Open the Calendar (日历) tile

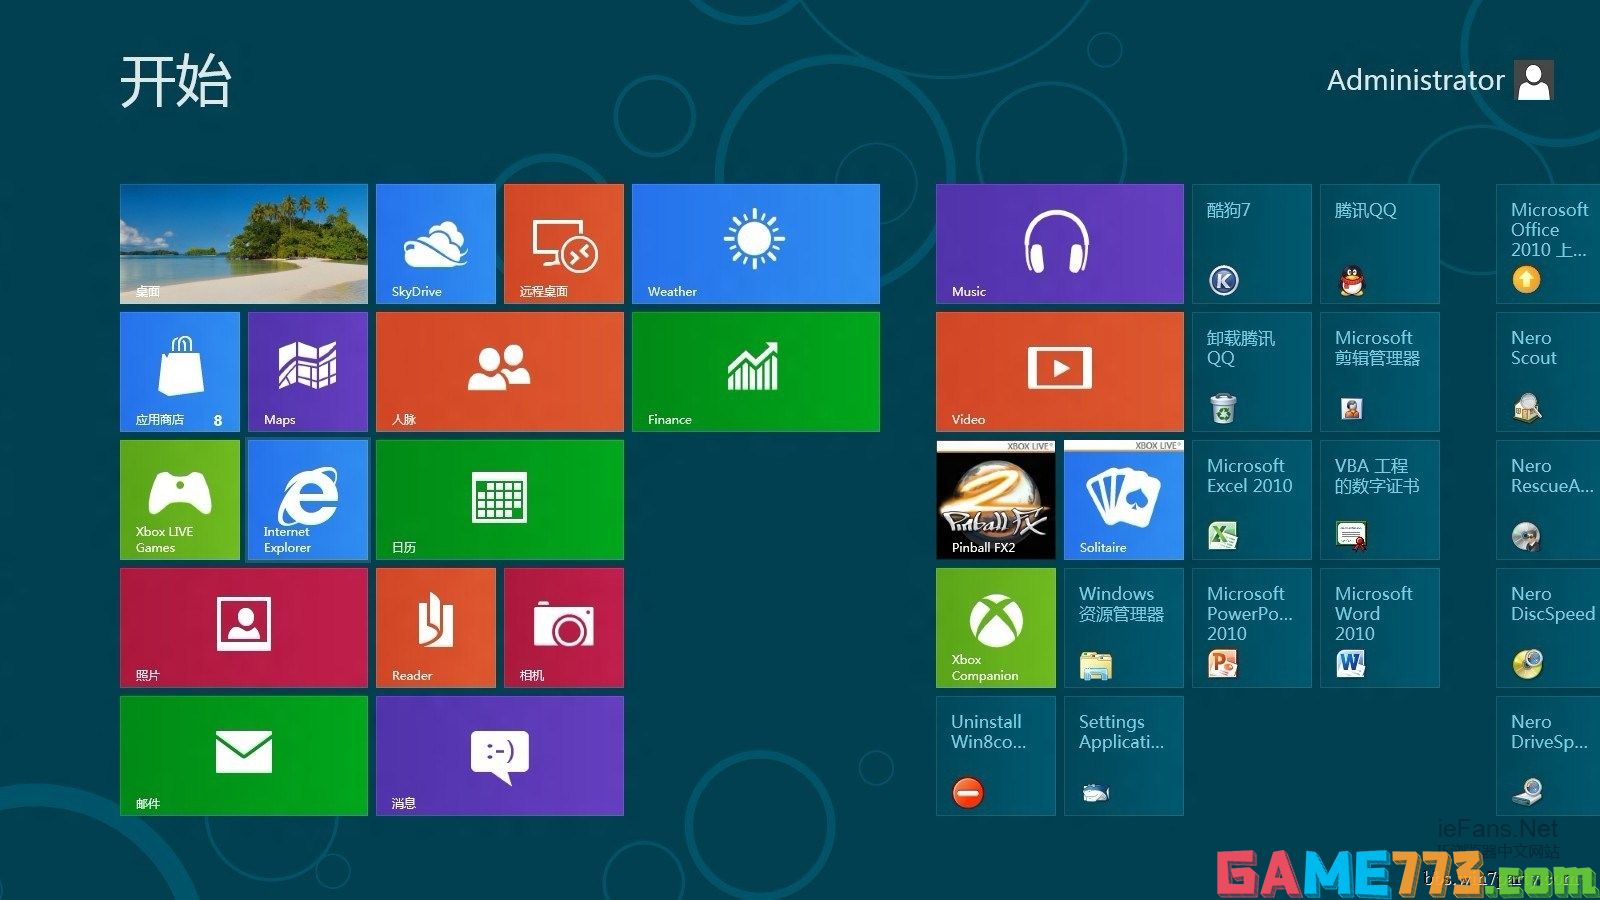[500, 500]
